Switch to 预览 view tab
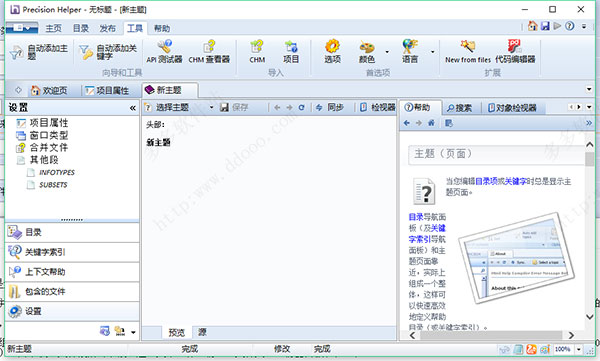 177,332
